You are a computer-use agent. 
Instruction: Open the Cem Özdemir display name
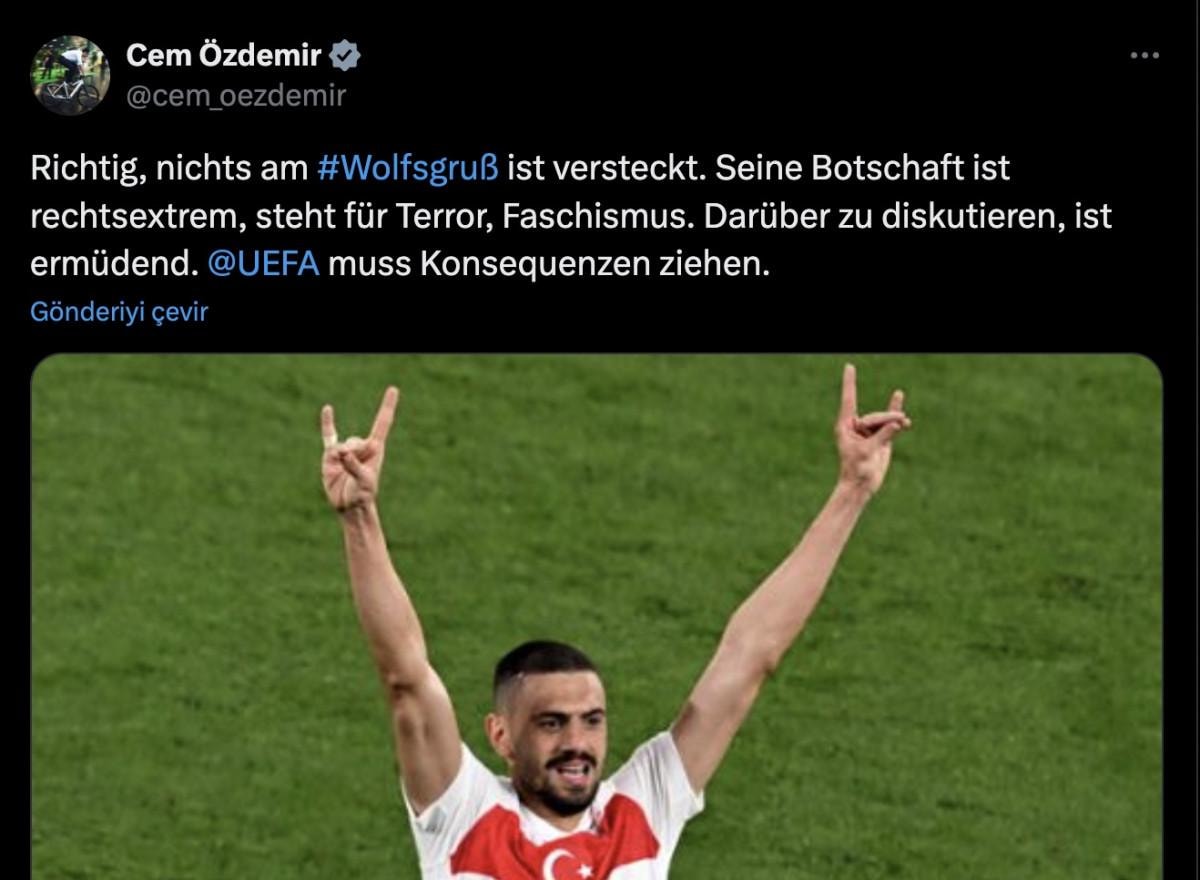(224, 56)
